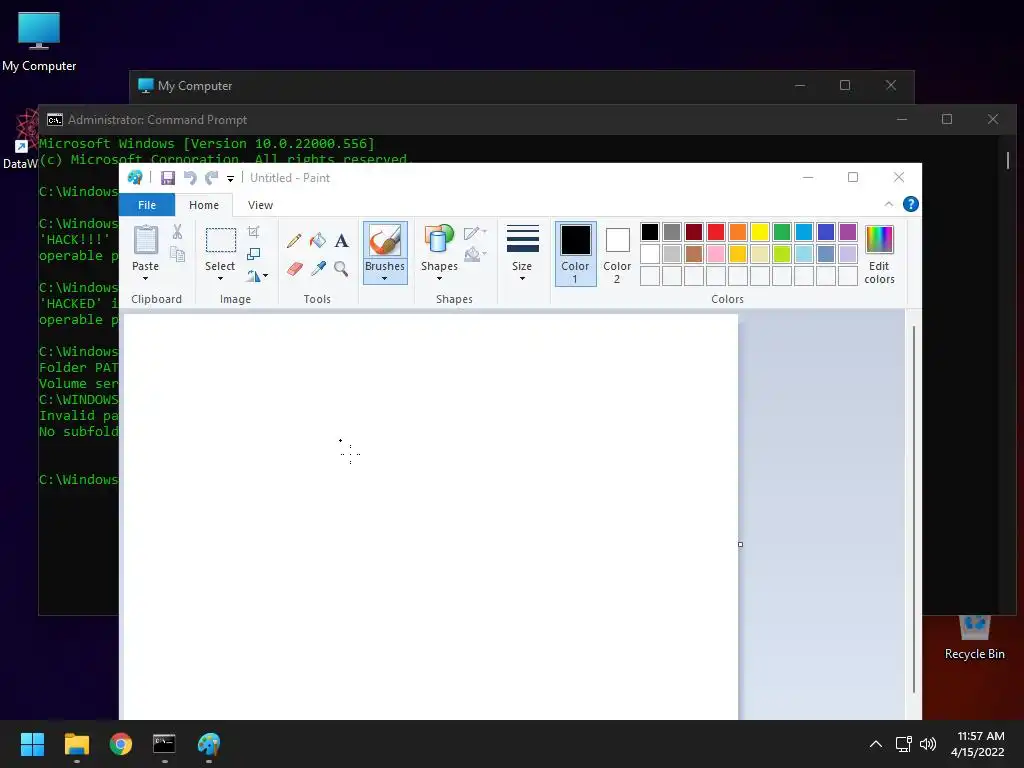Switch to Command Prompt via taskbar icon

165,744
